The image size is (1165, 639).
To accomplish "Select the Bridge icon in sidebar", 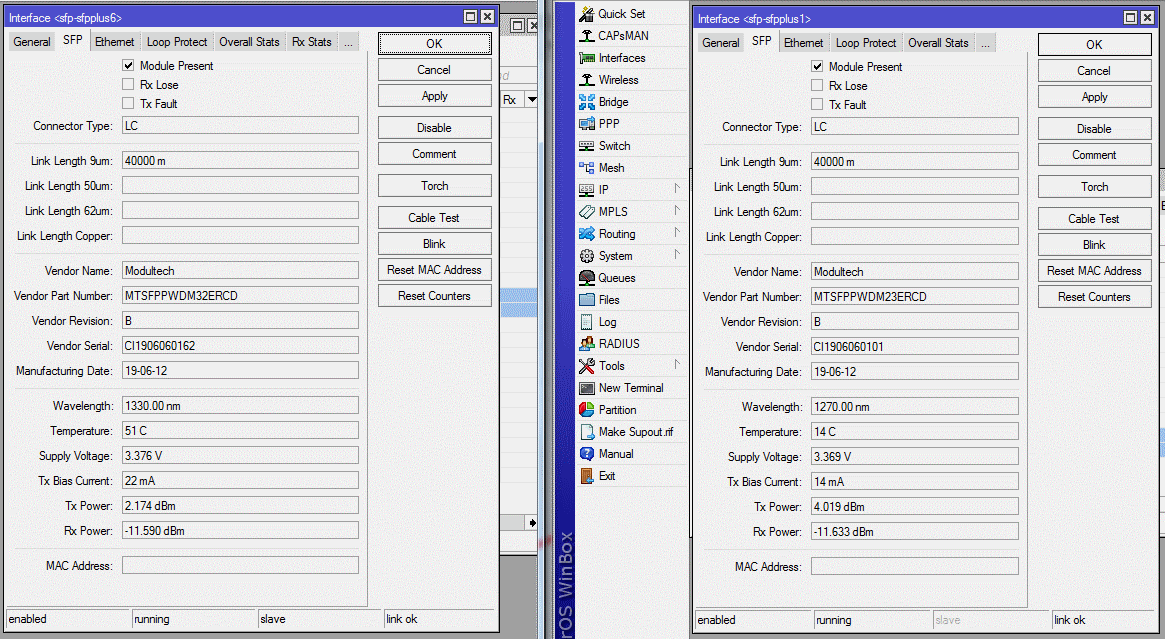I will tap(587, 102).
